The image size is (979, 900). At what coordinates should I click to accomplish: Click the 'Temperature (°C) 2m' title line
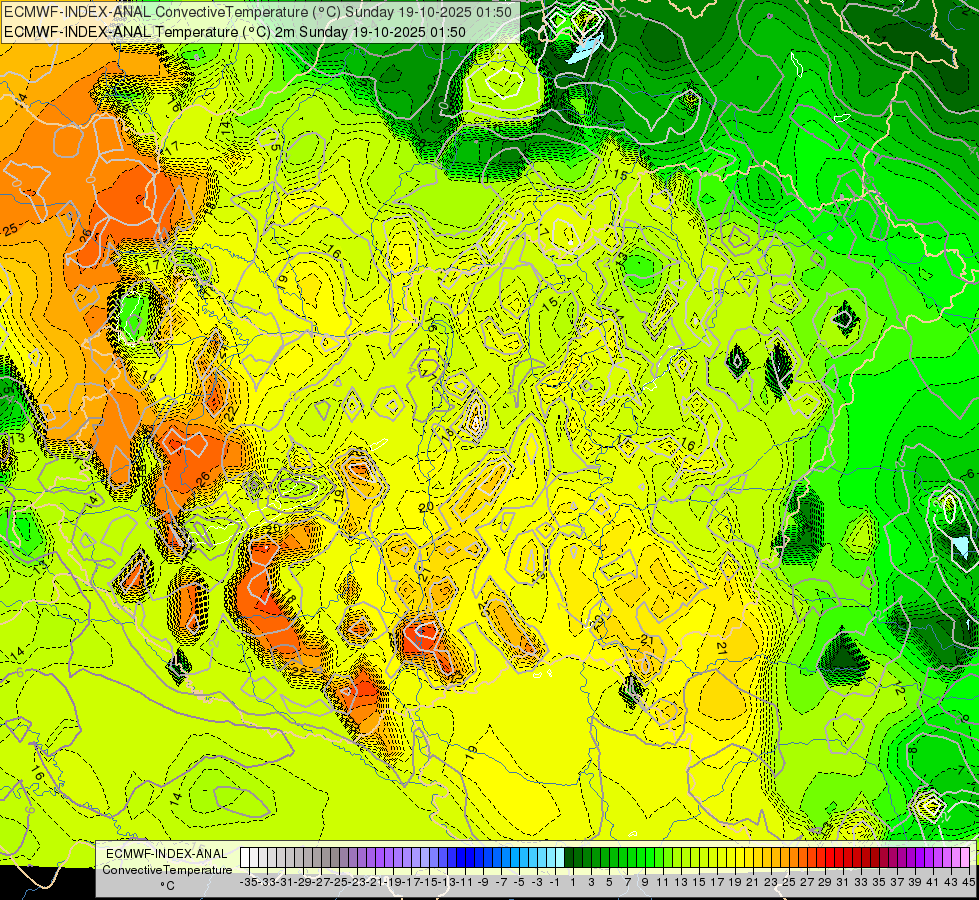(x=235, y=32)
